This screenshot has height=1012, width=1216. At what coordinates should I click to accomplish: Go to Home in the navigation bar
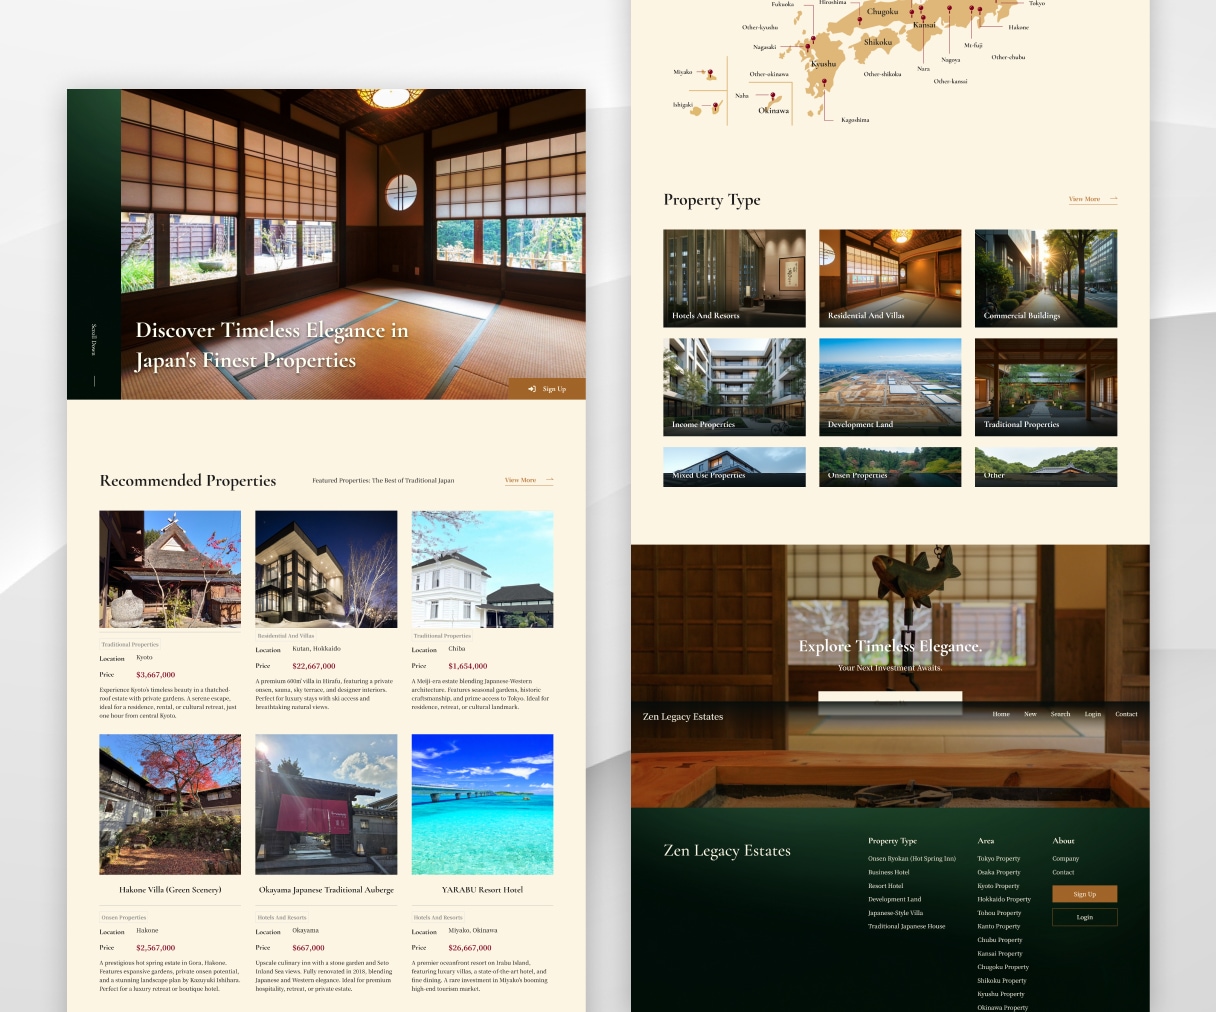[1001, 714]
